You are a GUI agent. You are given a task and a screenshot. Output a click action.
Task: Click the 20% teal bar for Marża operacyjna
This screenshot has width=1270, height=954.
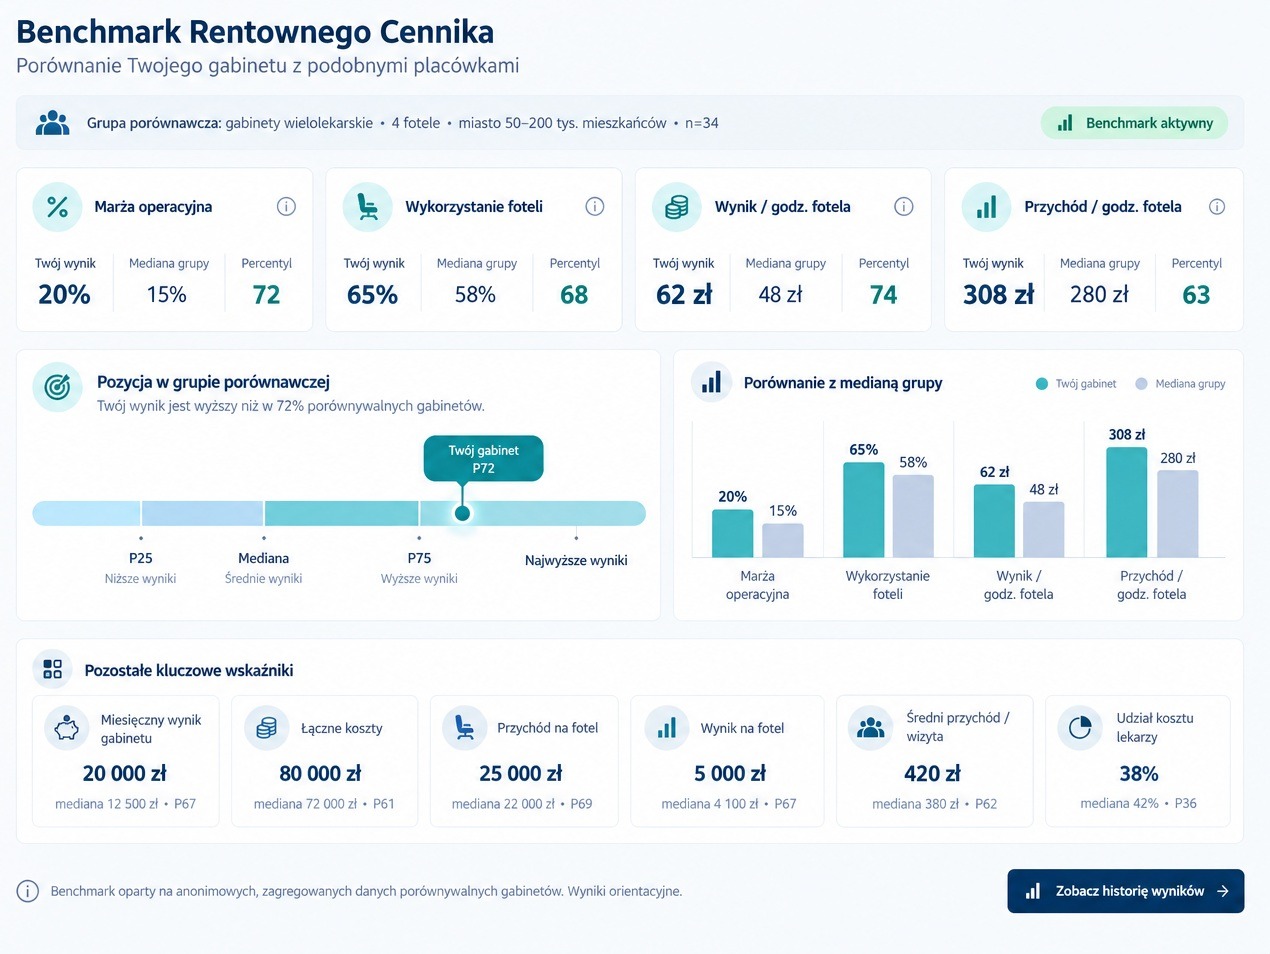[x=733, y=533]
